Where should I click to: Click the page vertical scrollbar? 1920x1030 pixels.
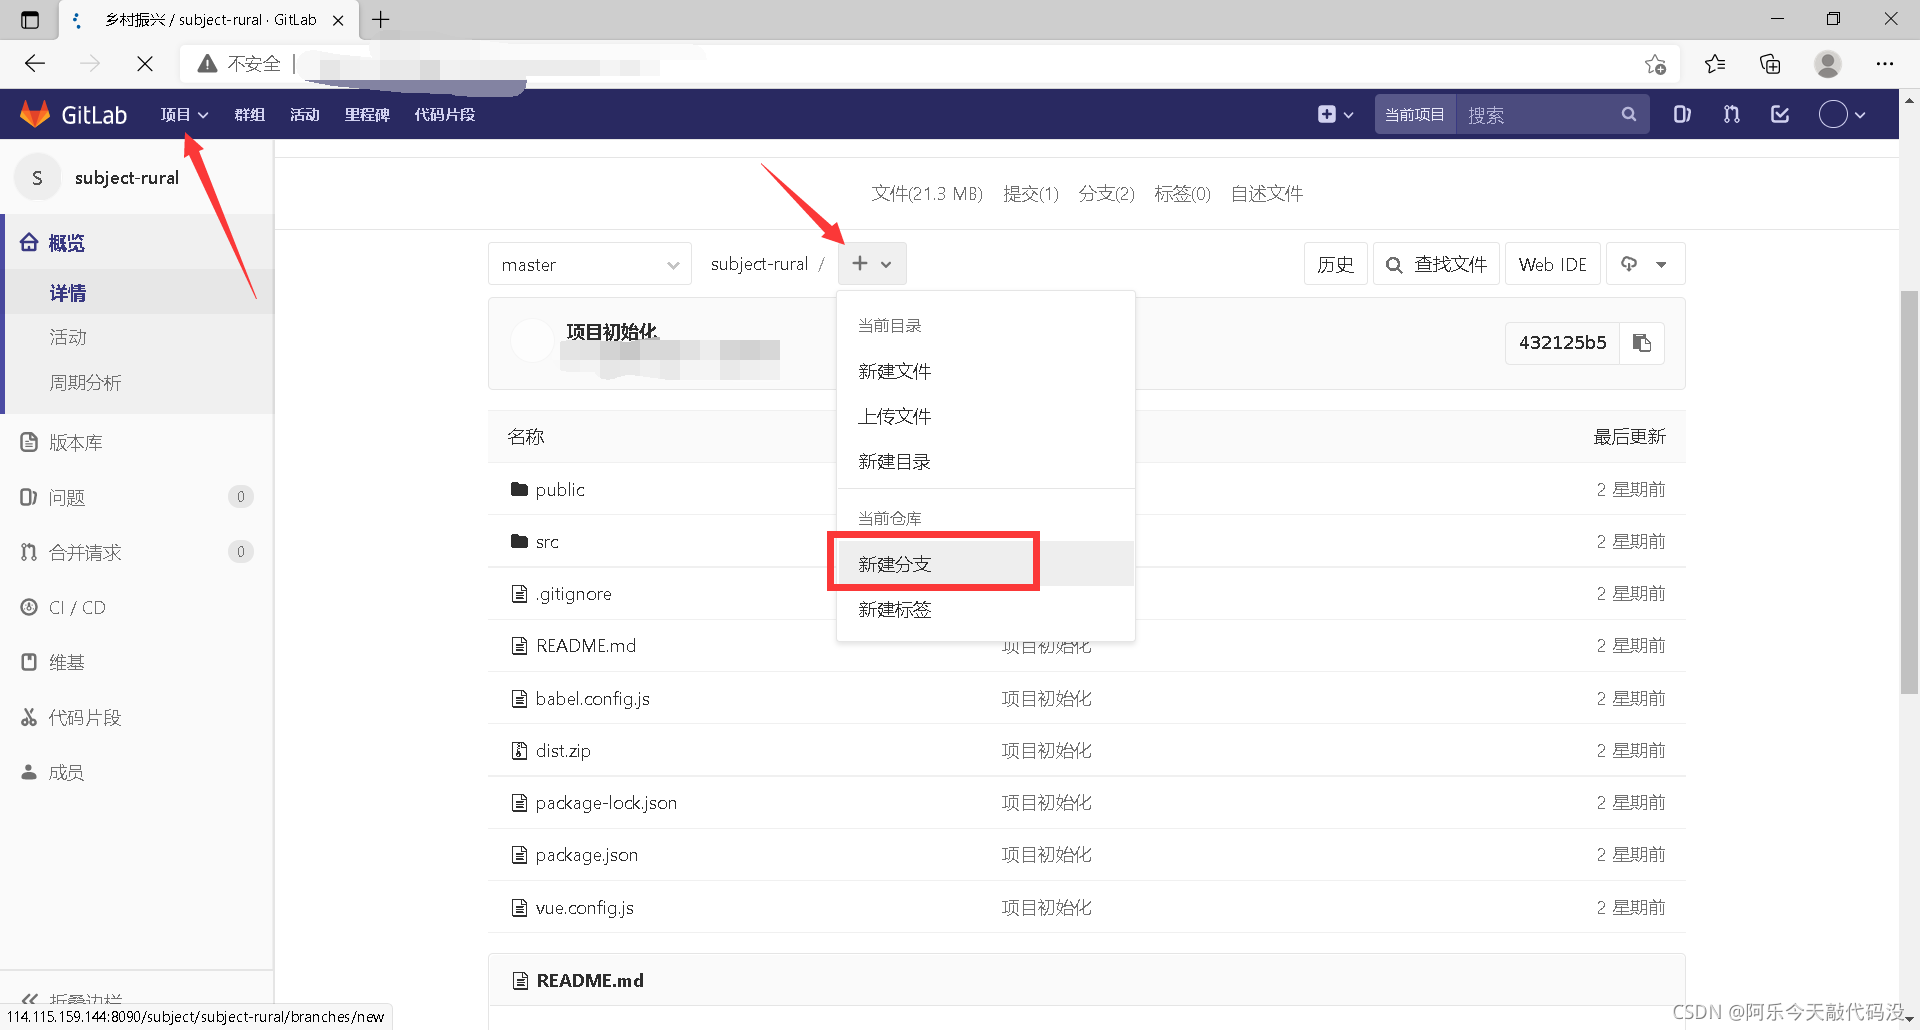(1909, 490)
